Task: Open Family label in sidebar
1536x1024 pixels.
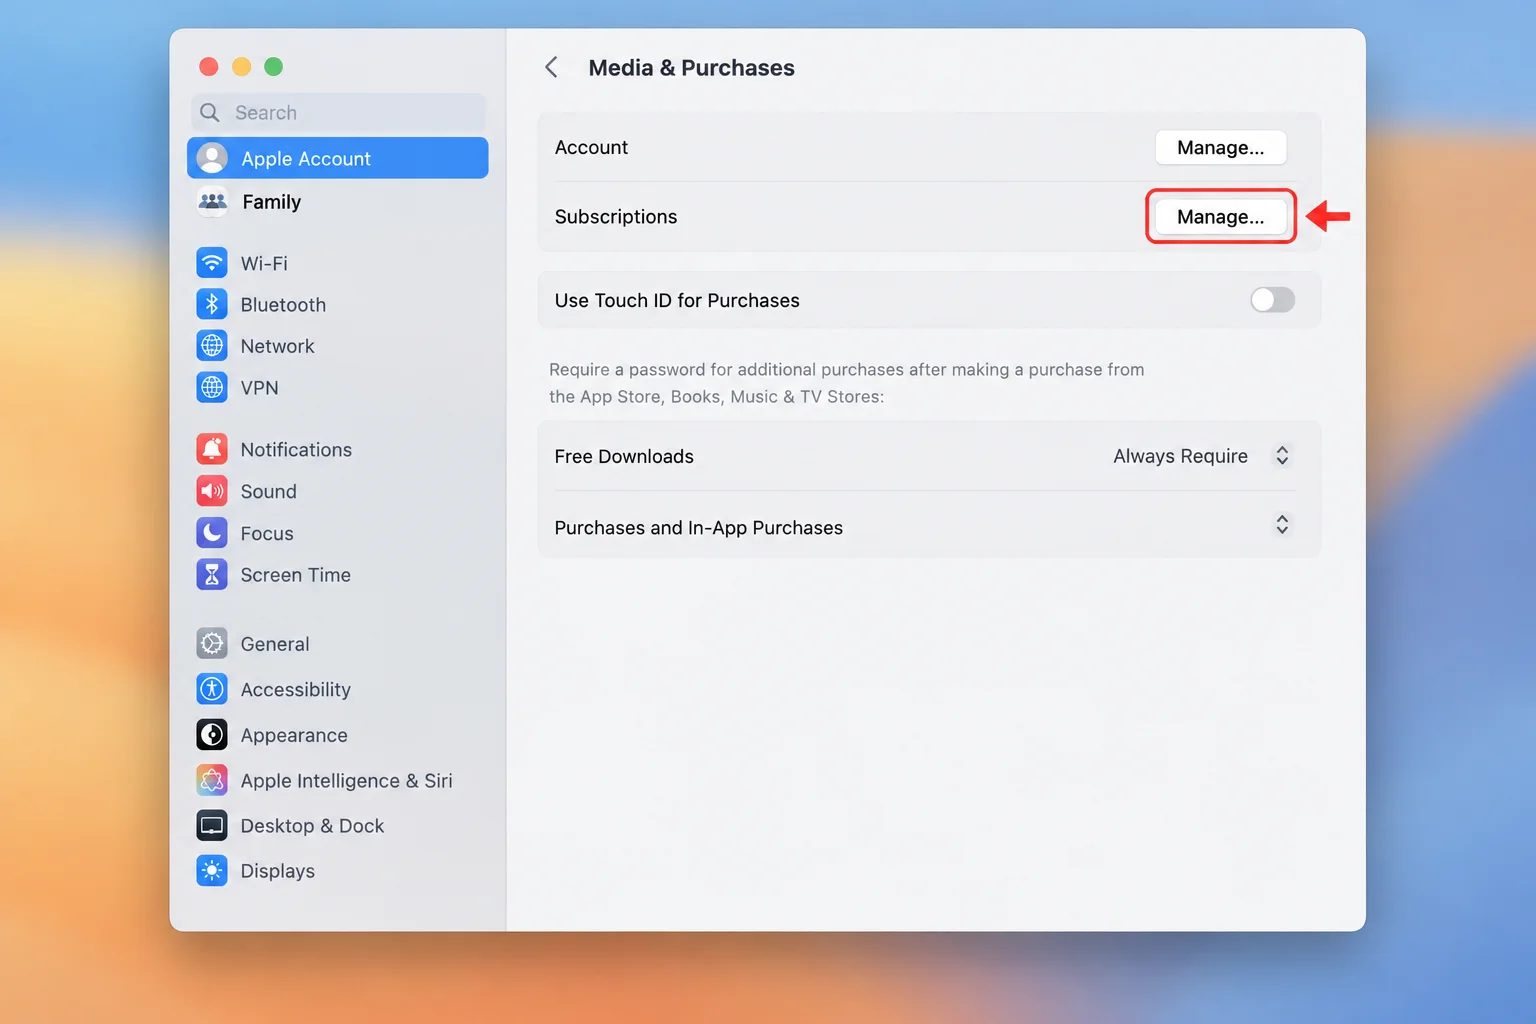Action: 271,202
